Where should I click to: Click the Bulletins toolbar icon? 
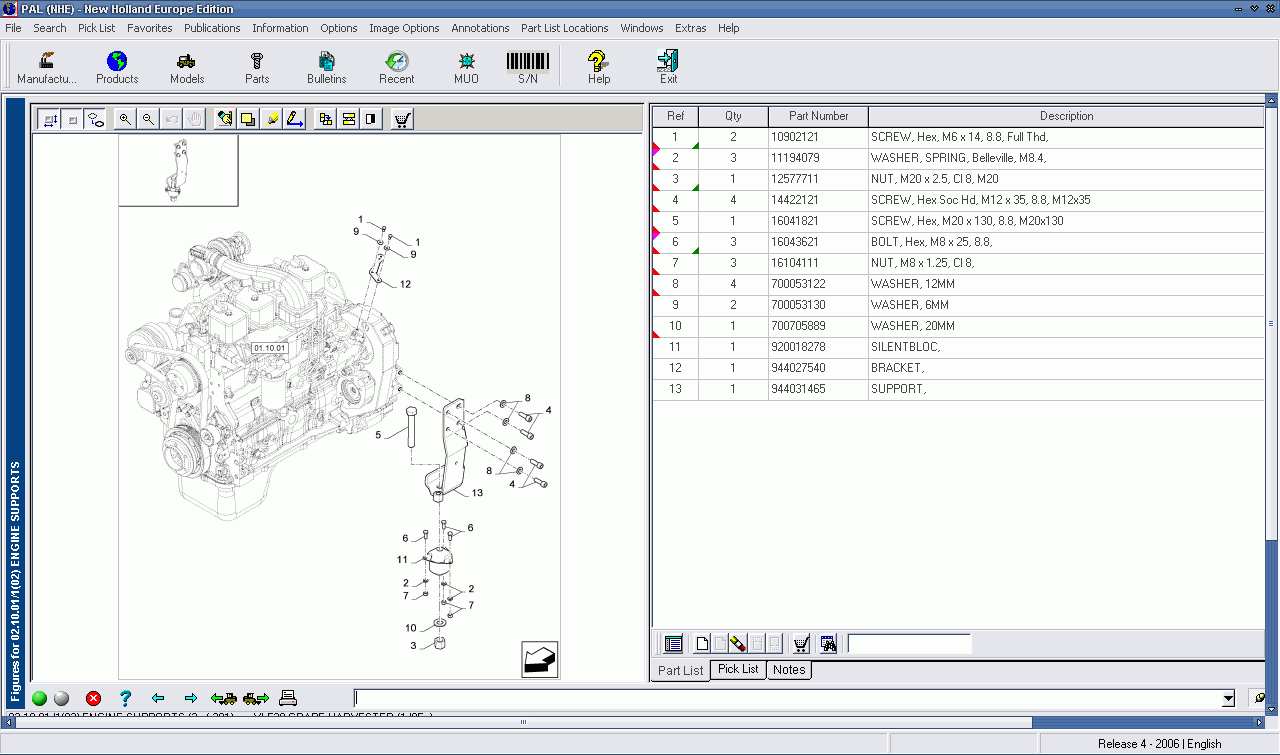(x=326, y=66)
